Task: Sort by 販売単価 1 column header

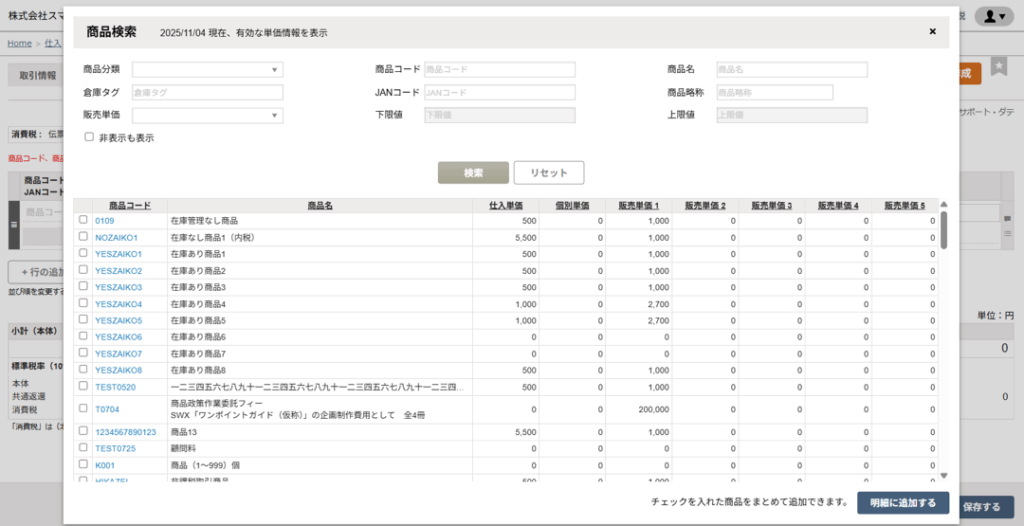Action: click(x=639, y=205)
